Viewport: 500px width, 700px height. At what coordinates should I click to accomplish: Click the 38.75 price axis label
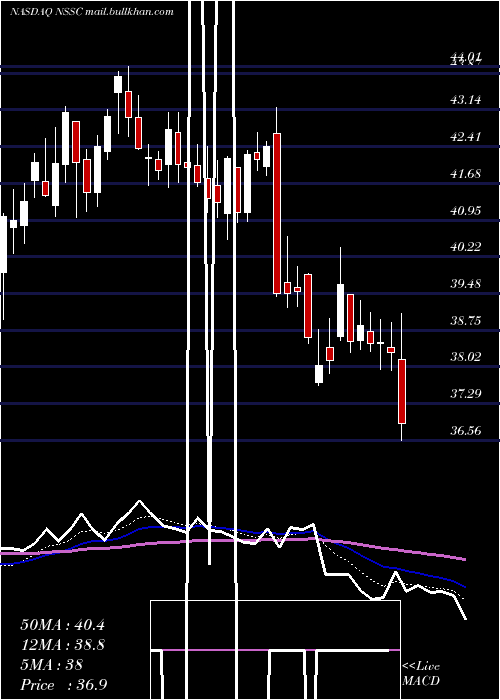click(466, 321)
